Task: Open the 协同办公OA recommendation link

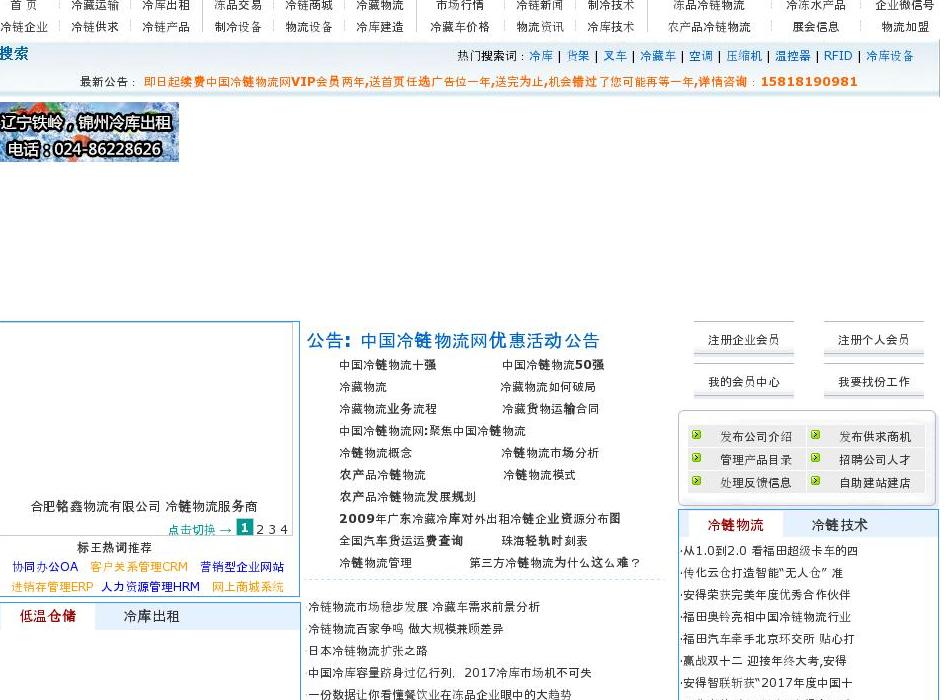Action: coord(45,567)
